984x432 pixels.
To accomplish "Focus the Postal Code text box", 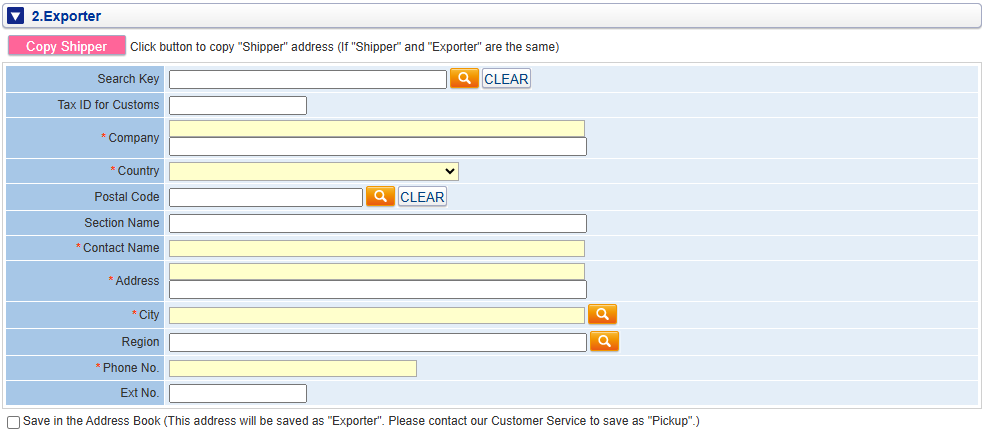I will point(266,197).
